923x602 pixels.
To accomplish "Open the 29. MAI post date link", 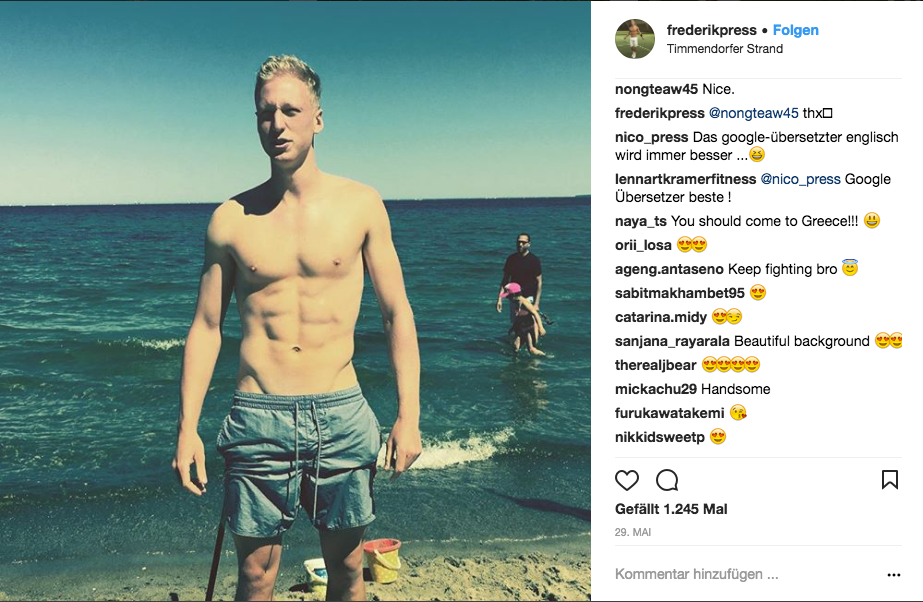I will coord(633,532).
